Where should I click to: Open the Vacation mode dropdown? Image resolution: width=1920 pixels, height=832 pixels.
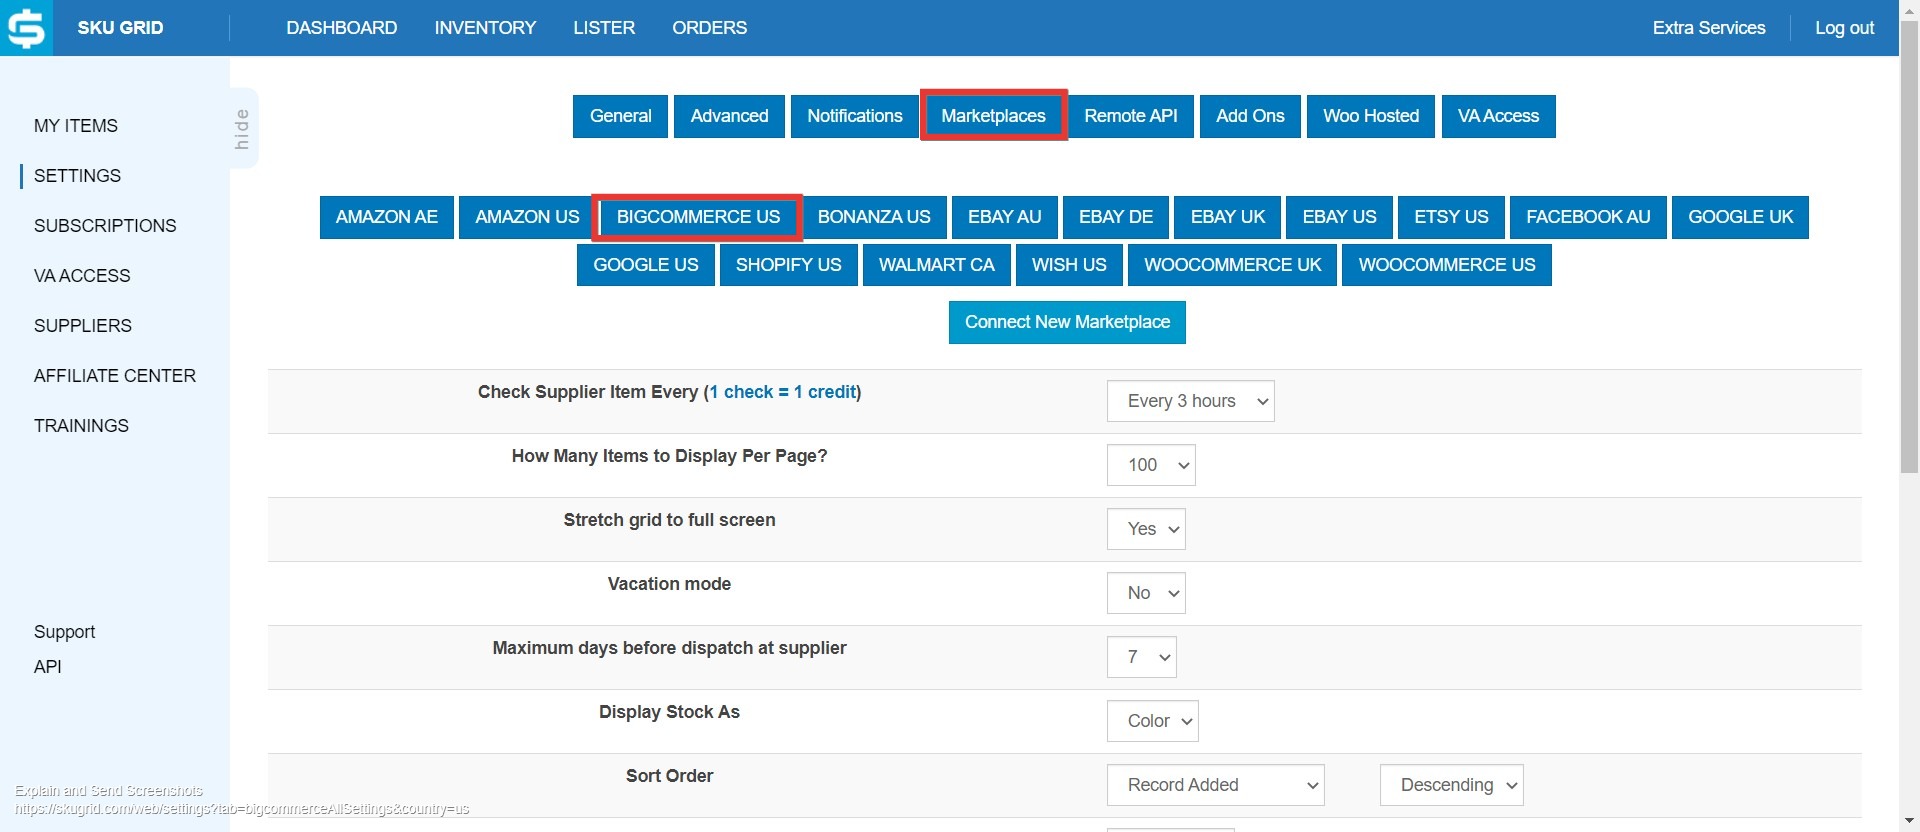pos(1146,593)
